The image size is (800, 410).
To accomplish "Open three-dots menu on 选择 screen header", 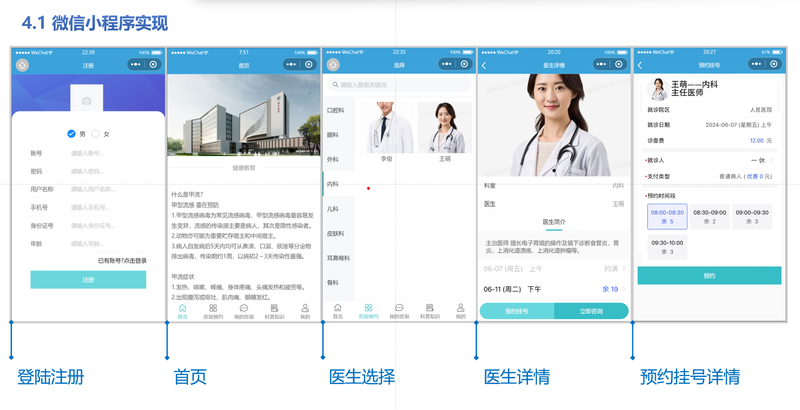I will click(x=446, y=64).
